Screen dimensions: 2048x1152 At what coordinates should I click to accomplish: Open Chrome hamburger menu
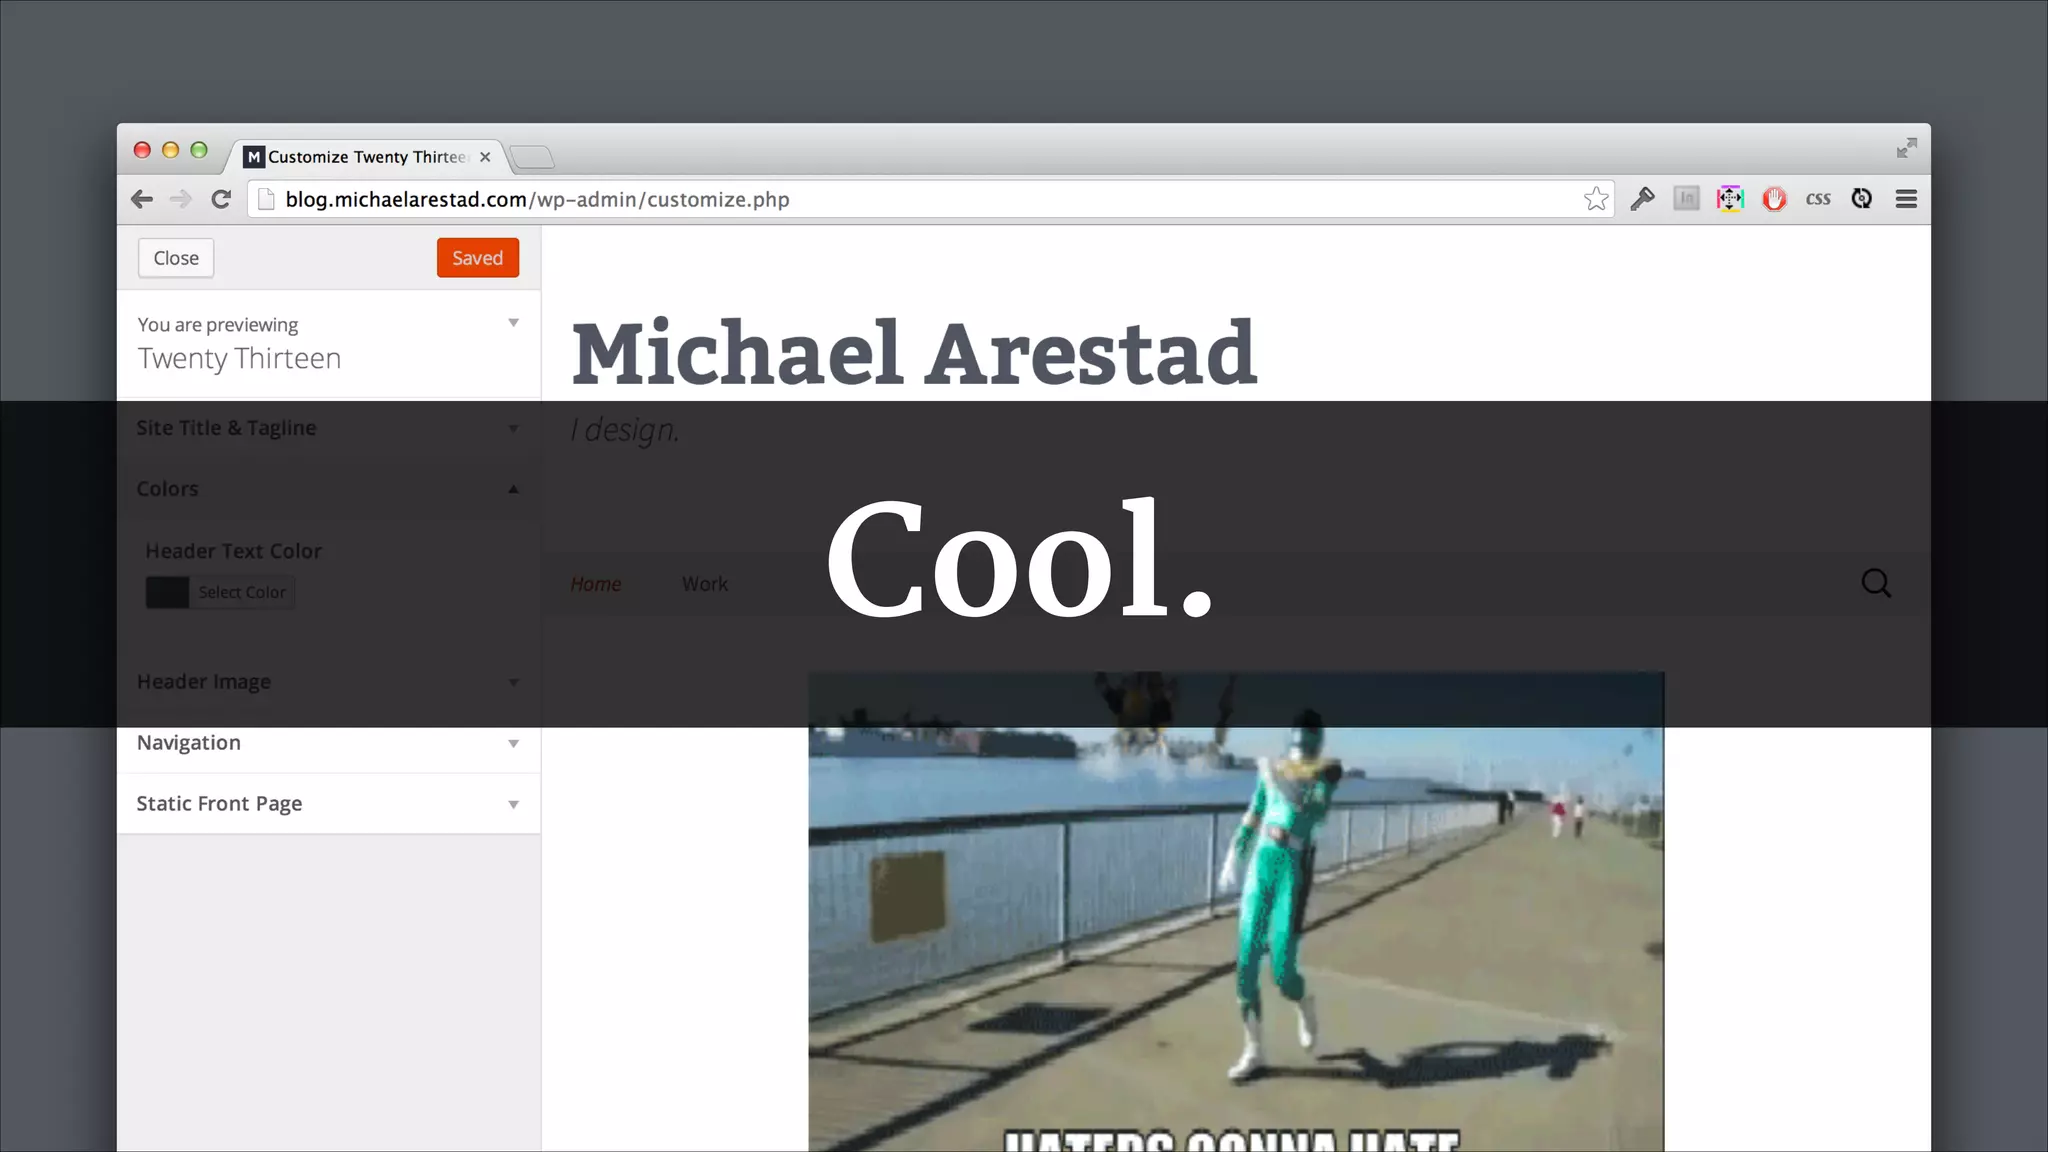(1906, 199)
